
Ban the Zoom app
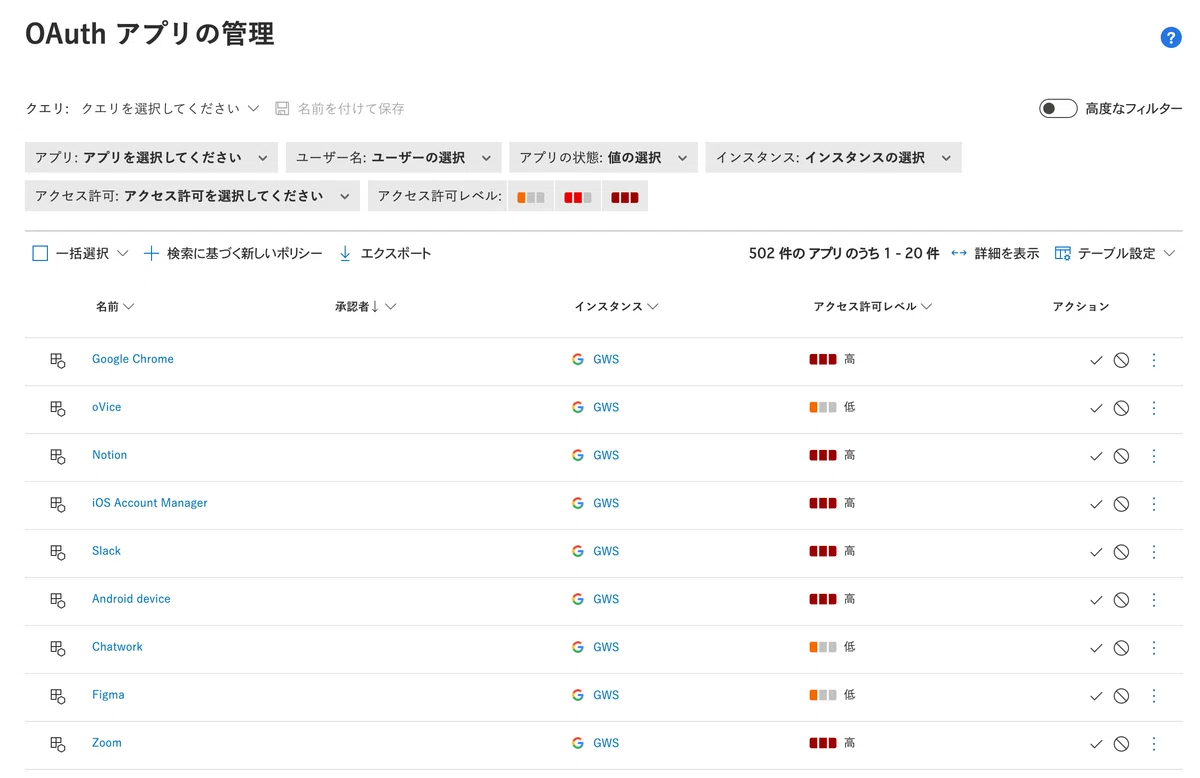click(x=1121, y=744)
